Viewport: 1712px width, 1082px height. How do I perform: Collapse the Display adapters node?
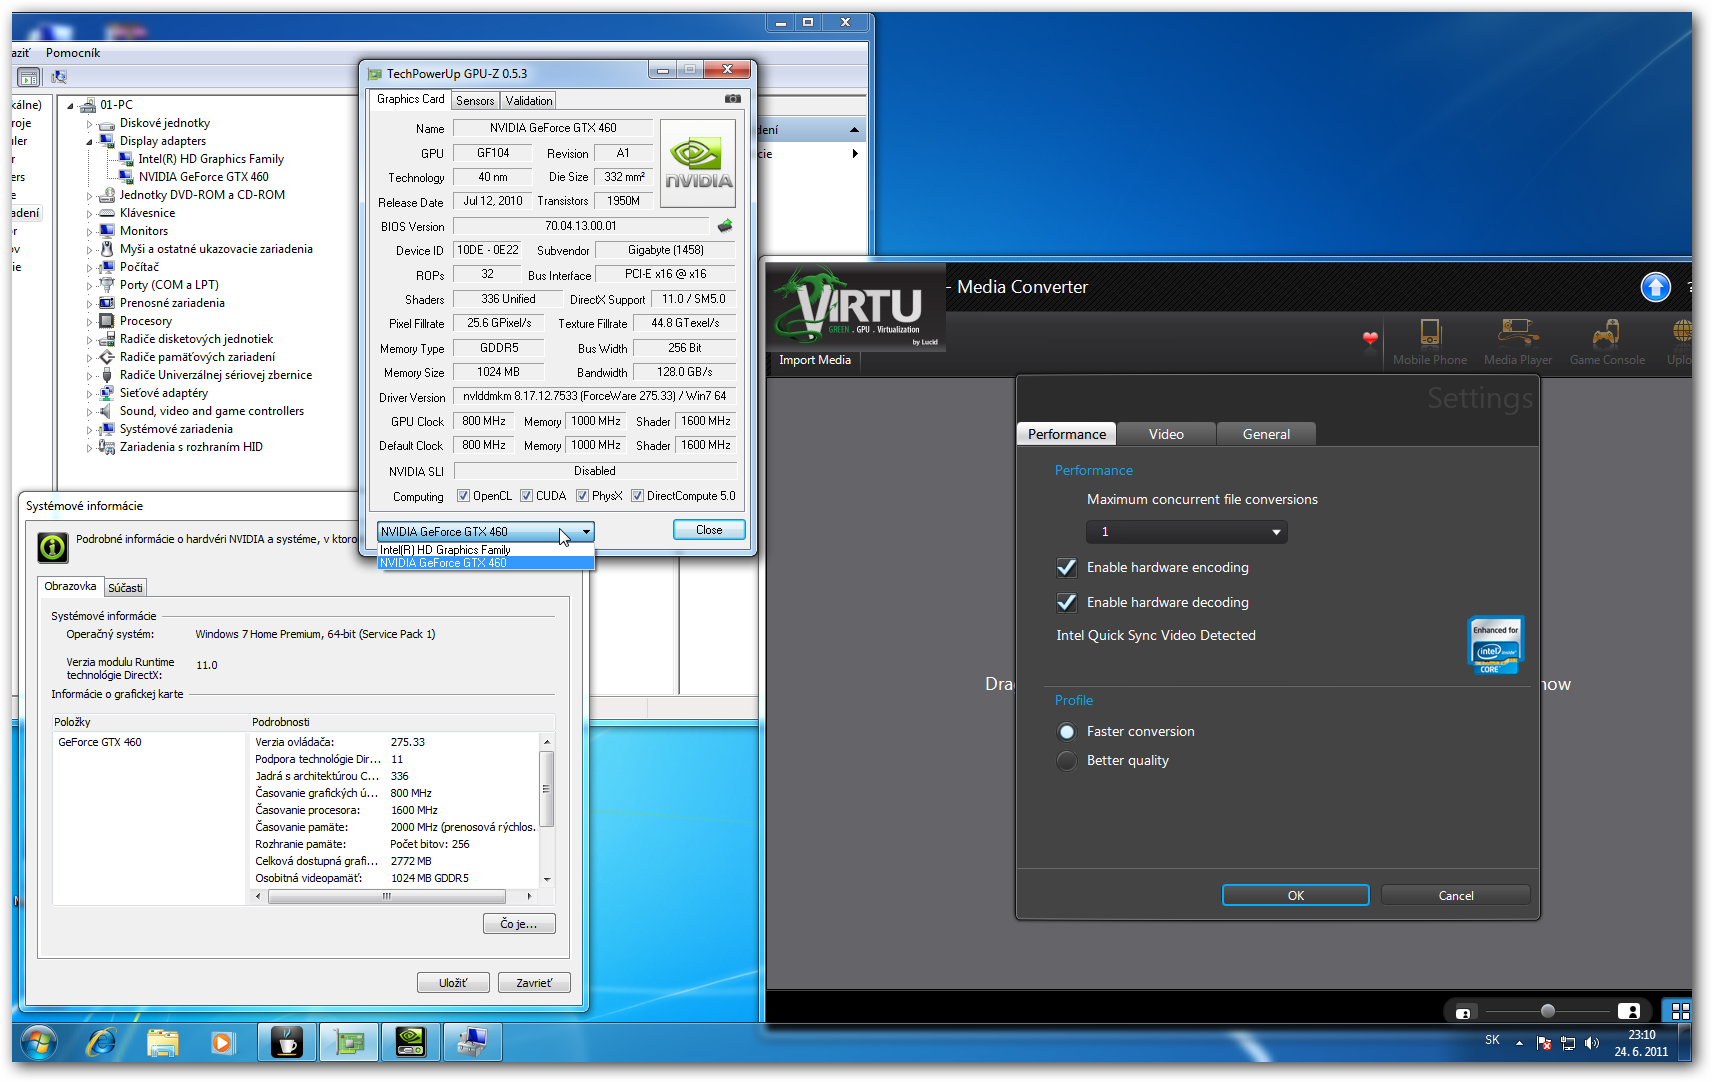click(89, 142)
